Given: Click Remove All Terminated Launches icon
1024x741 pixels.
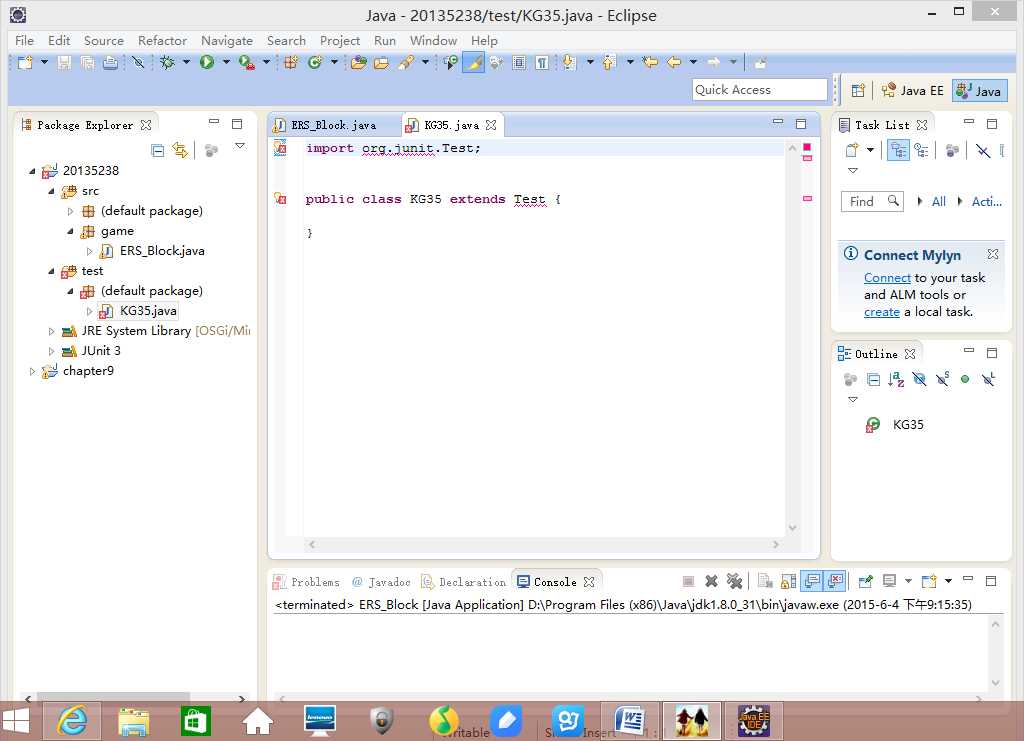Looking at the screenshot, I should (735, 581).
